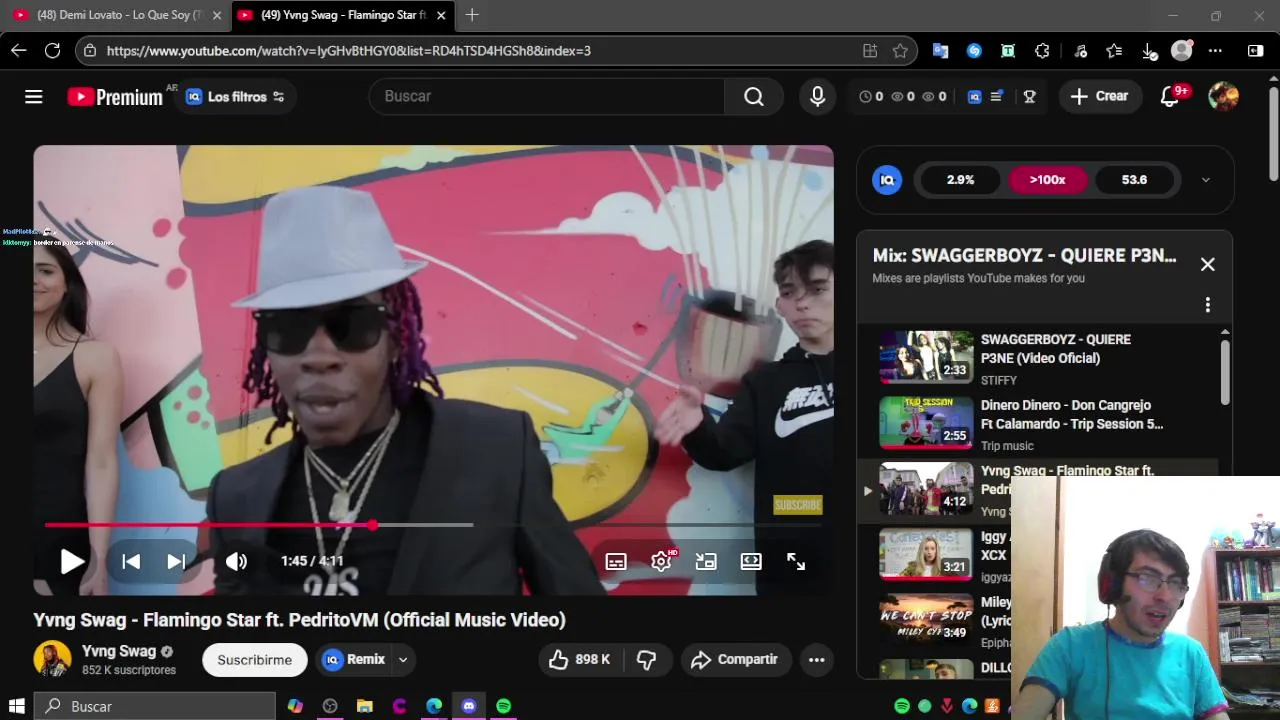The image size is (1280, 720).
Task: Open Los filtros vidIQ filters
Action: tap(234, 97)
